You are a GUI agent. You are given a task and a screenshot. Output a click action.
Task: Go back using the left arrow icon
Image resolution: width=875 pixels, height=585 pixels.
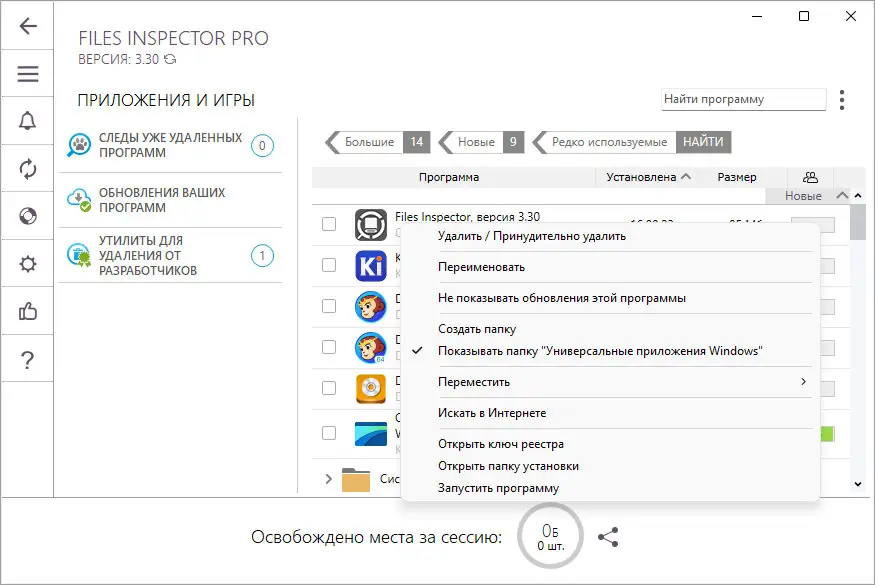tap(28, 26)
